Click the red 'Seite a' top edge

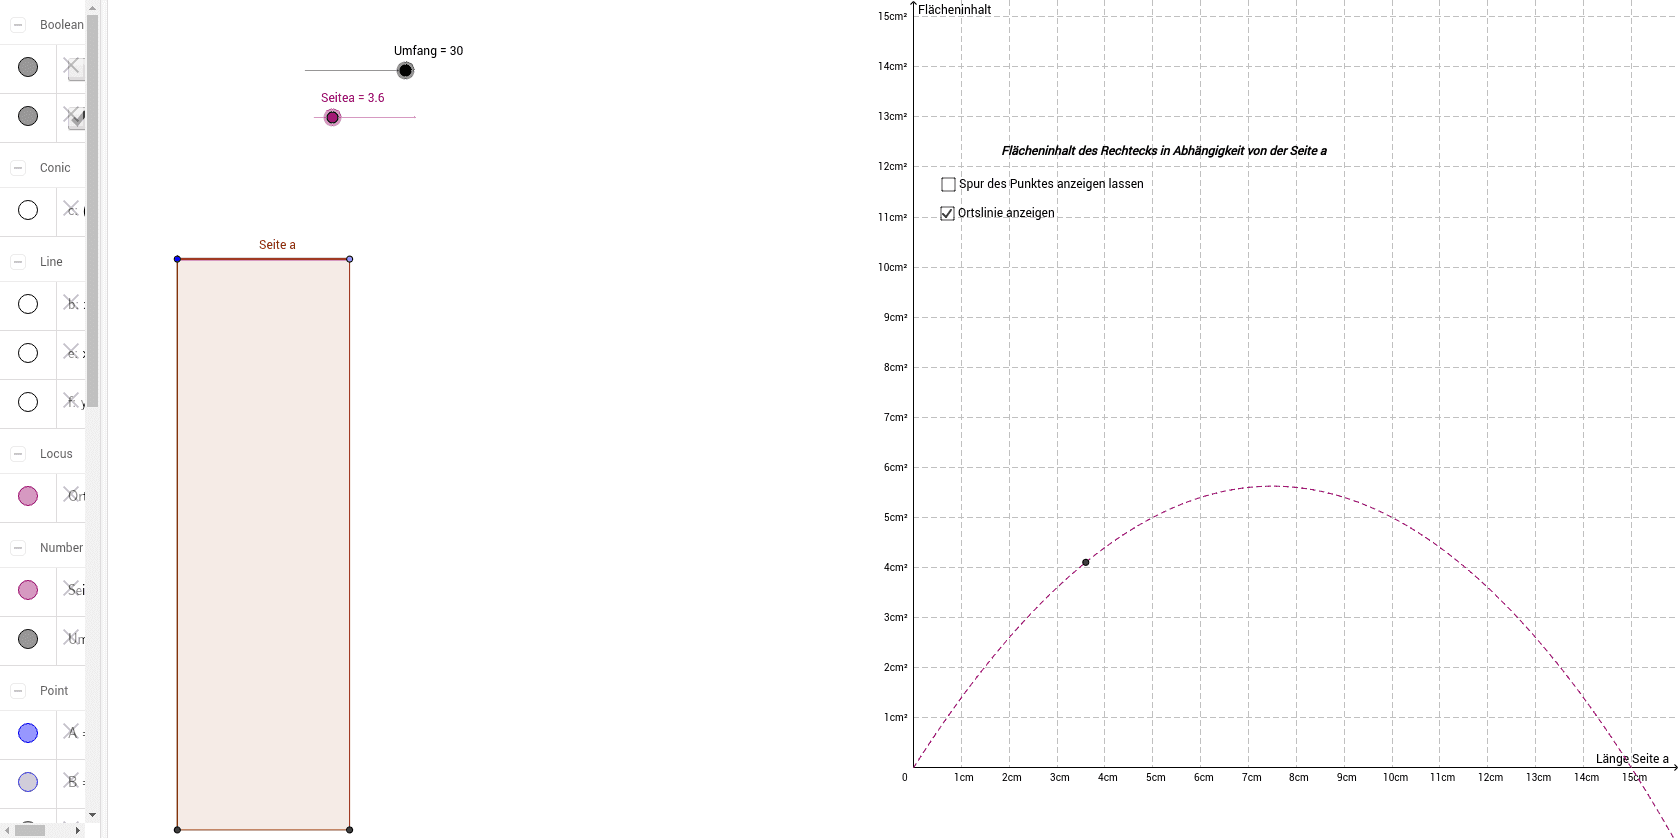tap(264, 259)
